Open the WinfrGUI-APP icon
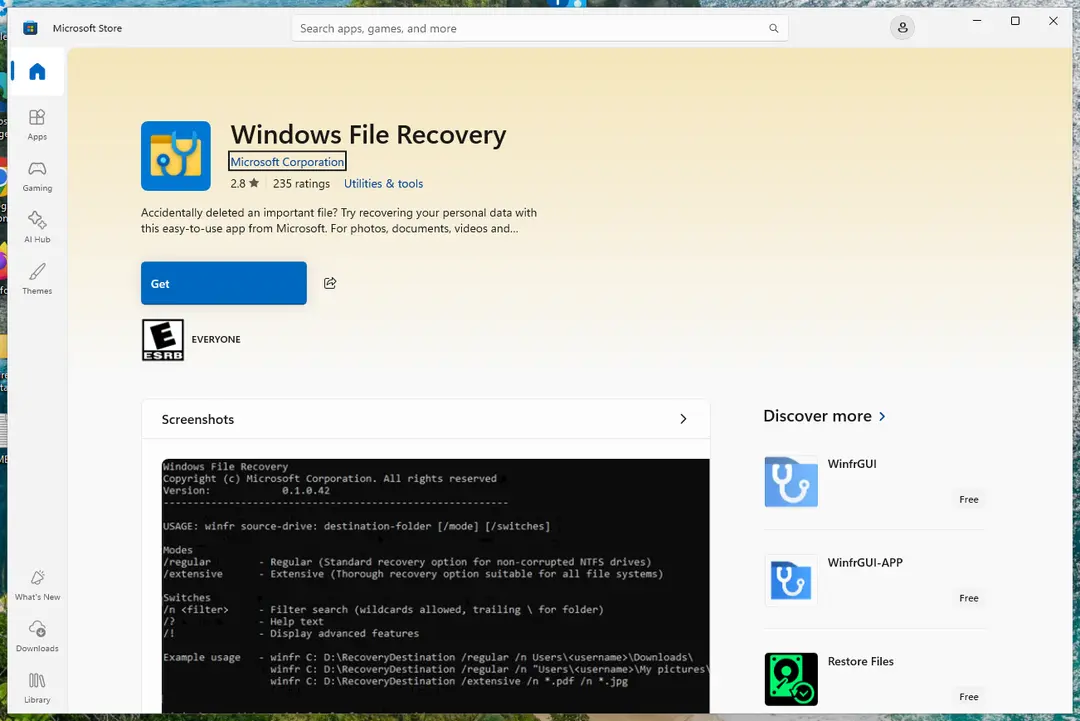The height and width of the screenshot is (721, 1080). [x=791, y=580]
